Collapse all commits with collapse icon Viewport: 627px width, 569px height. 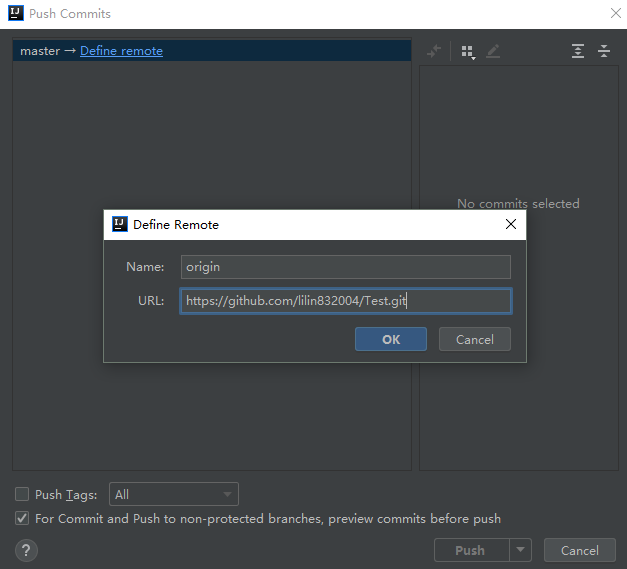click(x=604, y=51)
